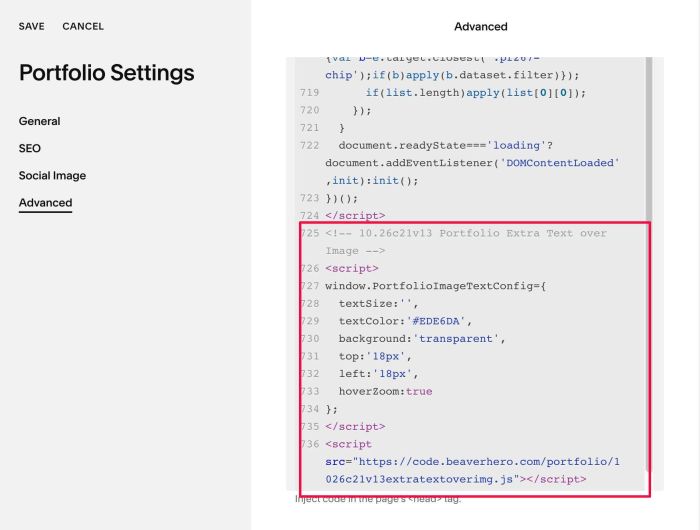Click the 'DOMContentLoaded' string in code
Viewport: 700px width, 530px height.
click(x=559, y=163)
